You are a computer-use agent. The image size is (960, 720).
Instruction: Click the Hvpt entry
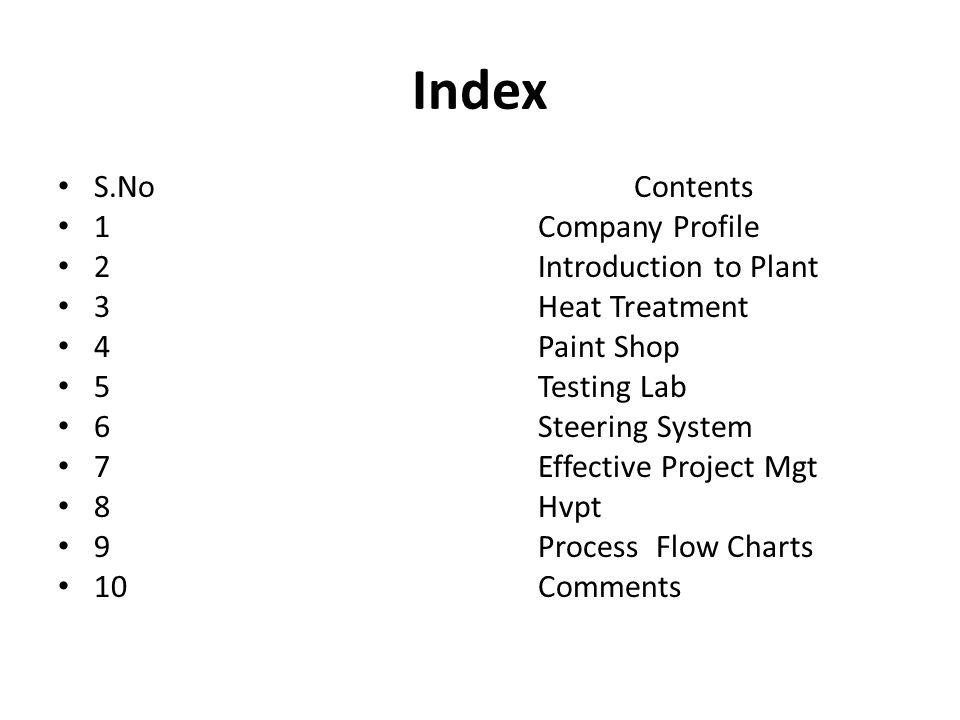click(569, 508)
